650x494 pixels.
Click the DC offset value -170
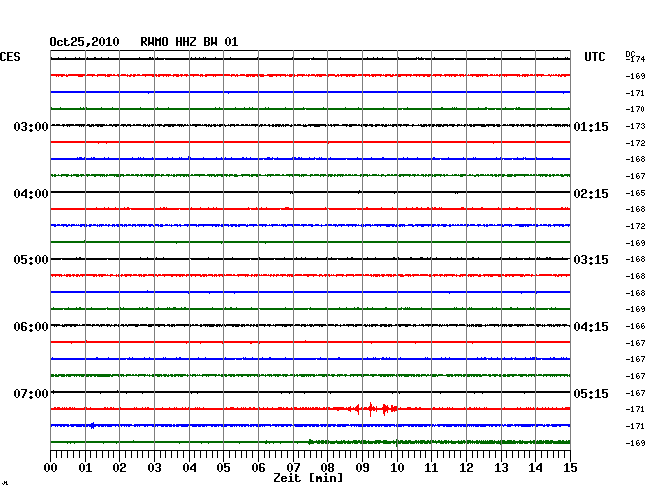click(x=635, y=109)
